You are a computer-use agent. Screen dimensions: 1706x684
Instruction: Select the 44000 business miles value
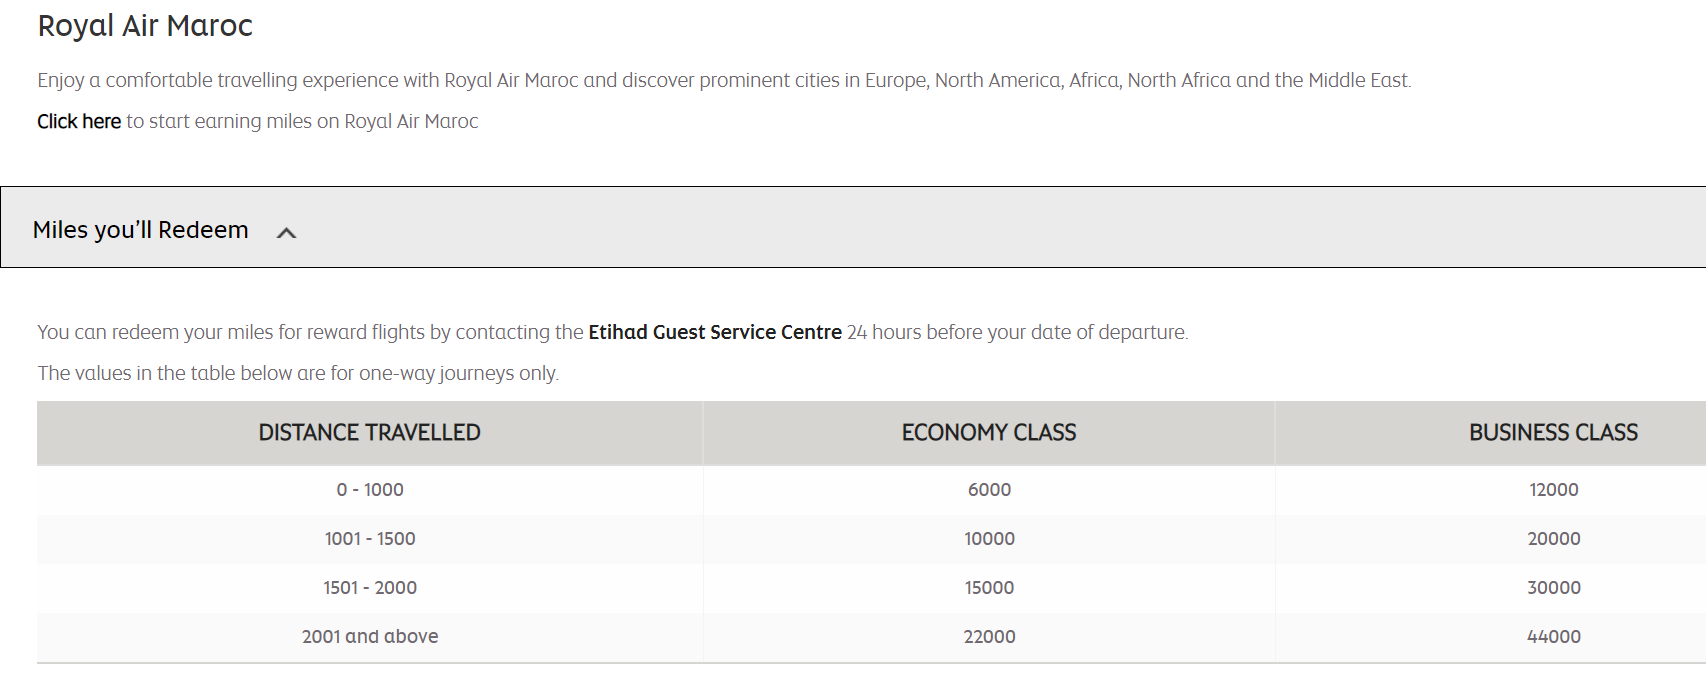(1553, 636)
